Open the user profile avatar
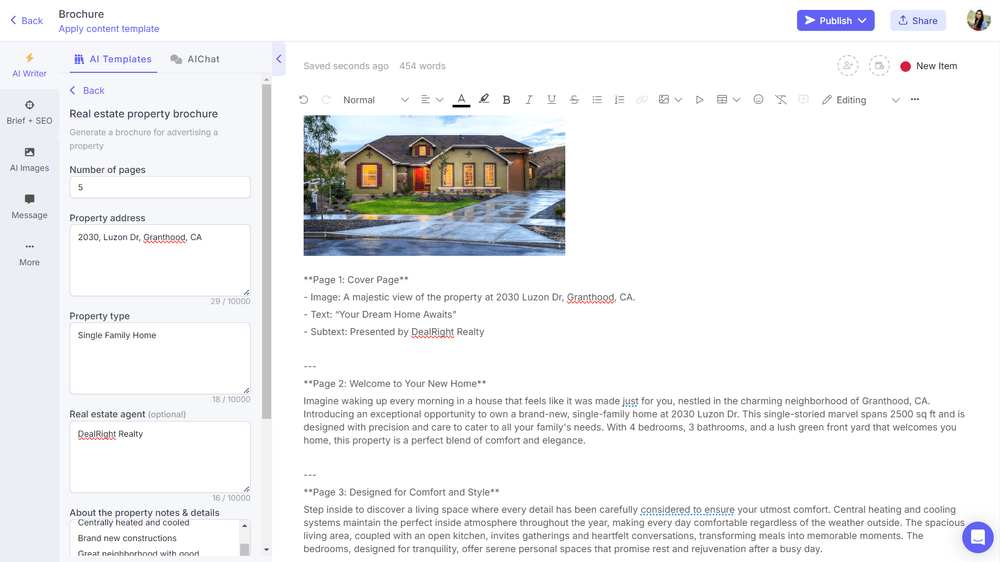This screenshot has height=562, width=1000. click(978, 20)
